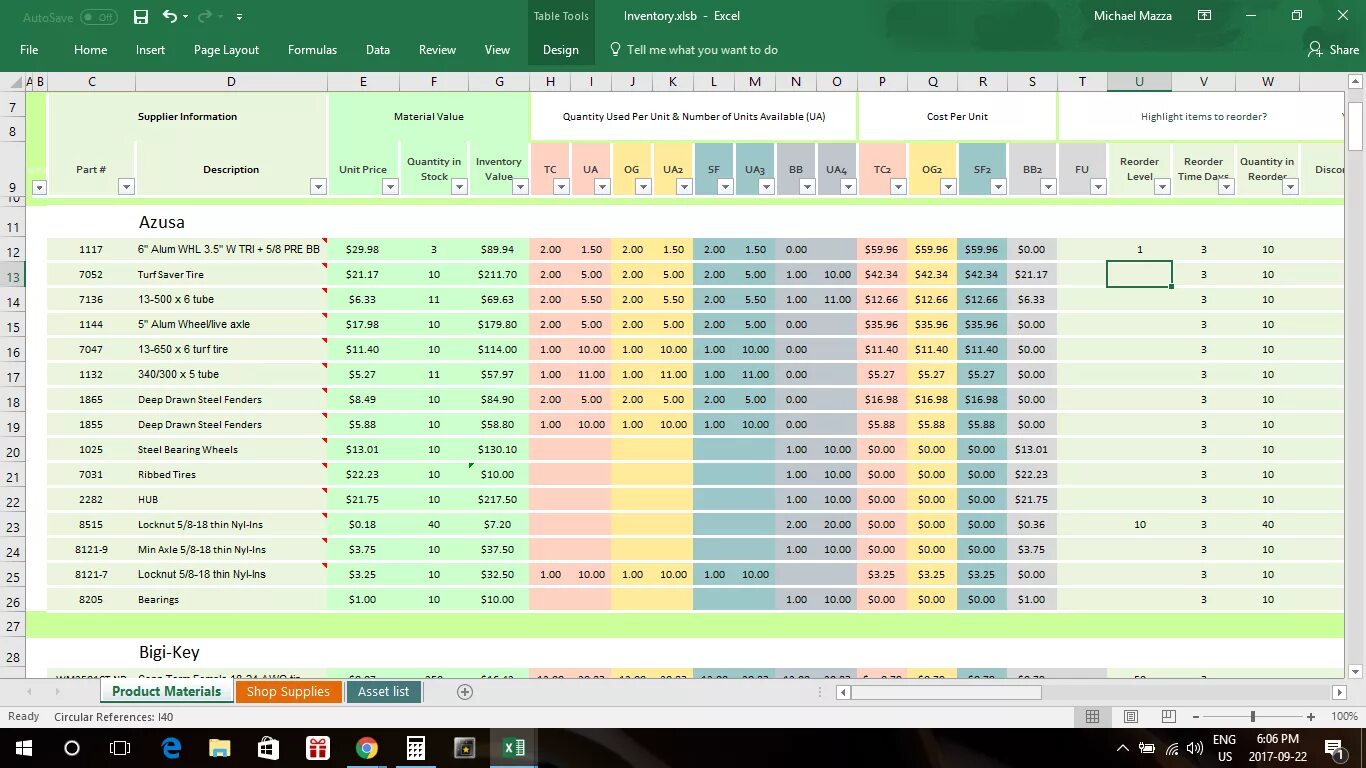
Task: Open the Quantity in Reorder filter dropdown
Action: pos(1290,186)
